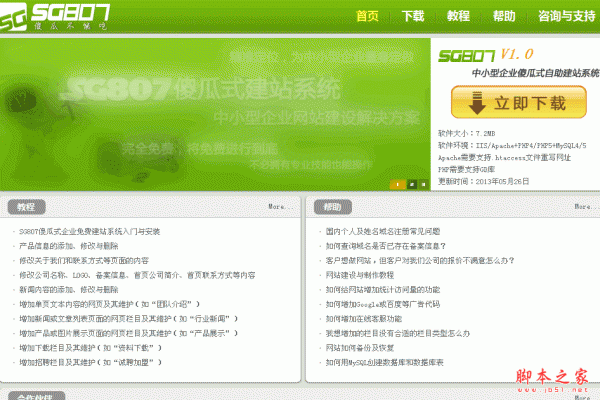
Task: Open the 客户想做网站 pricing question link
Action: pyautogui.click(x=420, y=261)
